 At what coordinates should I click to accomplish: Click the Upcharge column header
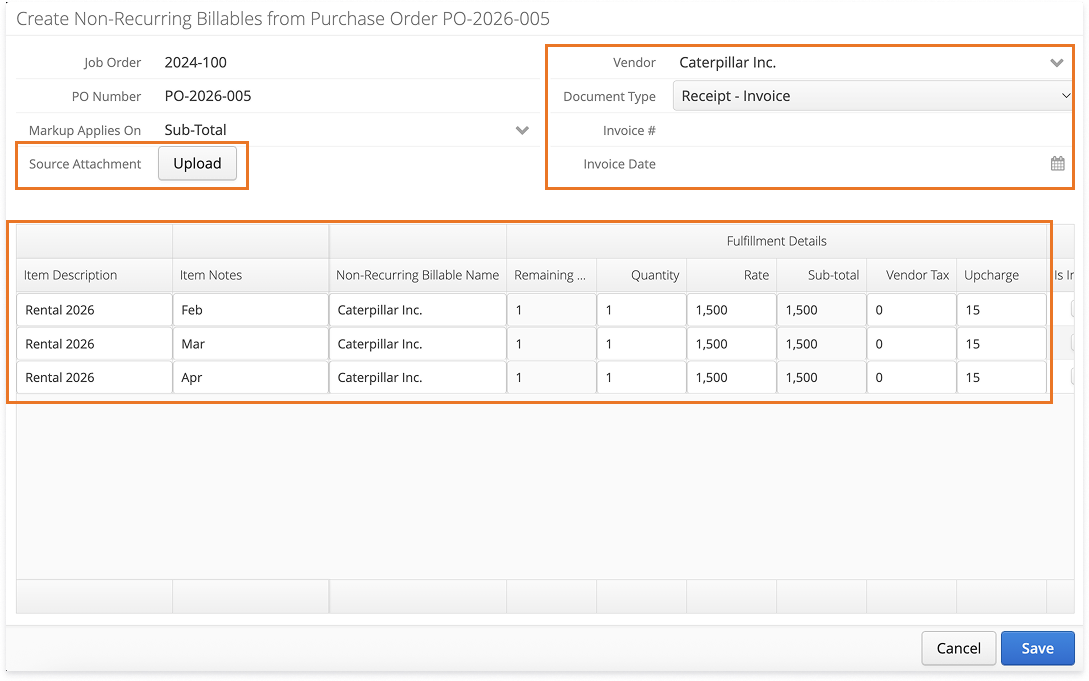pyautogui.click(x=1001, y=275)
